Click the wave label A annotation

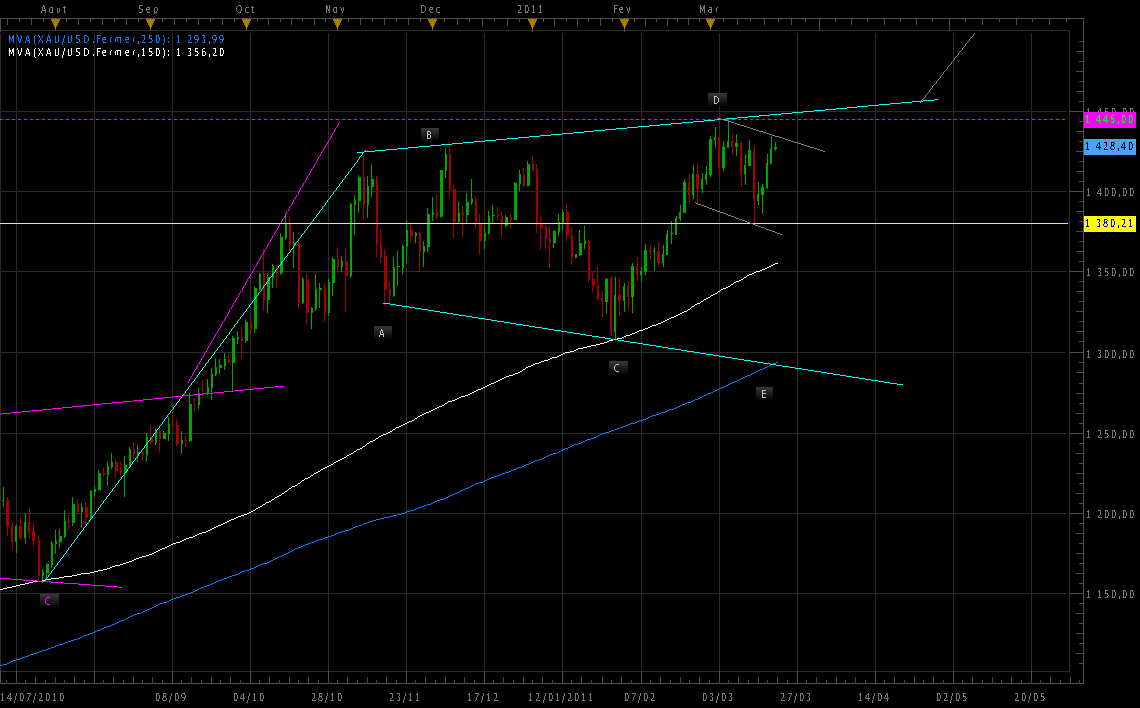click(381, 332)
